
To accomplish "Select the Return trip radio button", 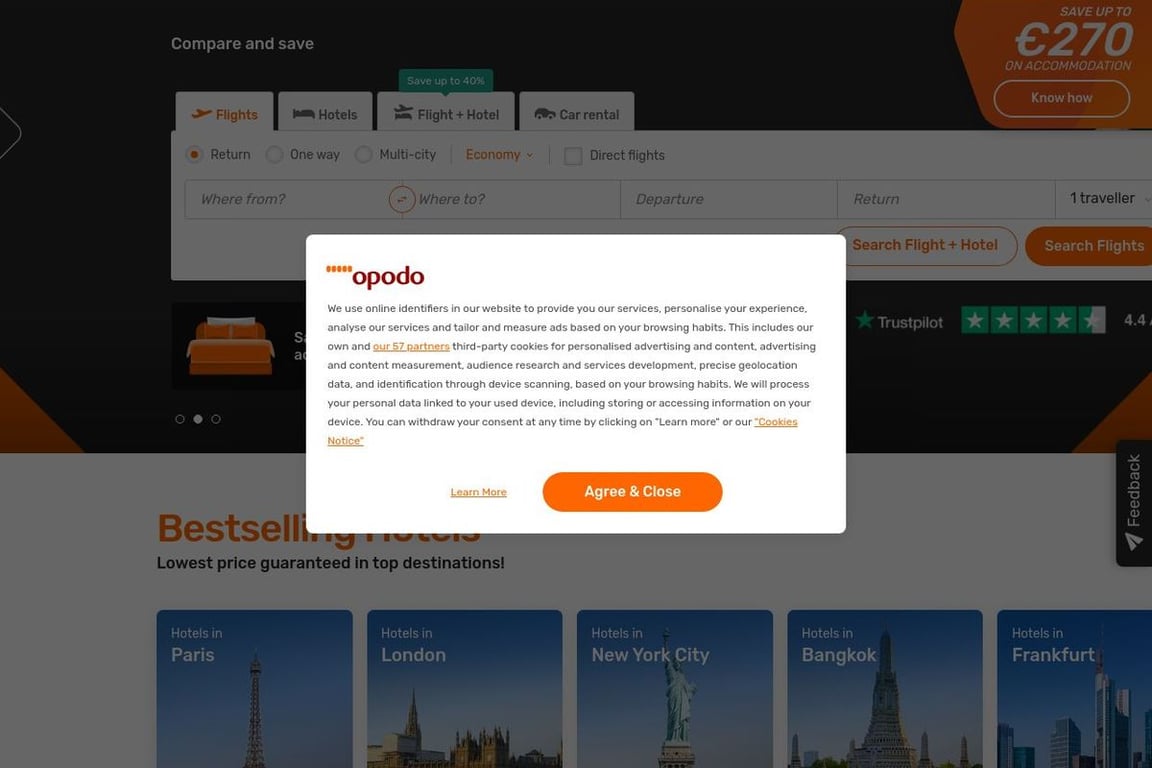I will 194,154.
